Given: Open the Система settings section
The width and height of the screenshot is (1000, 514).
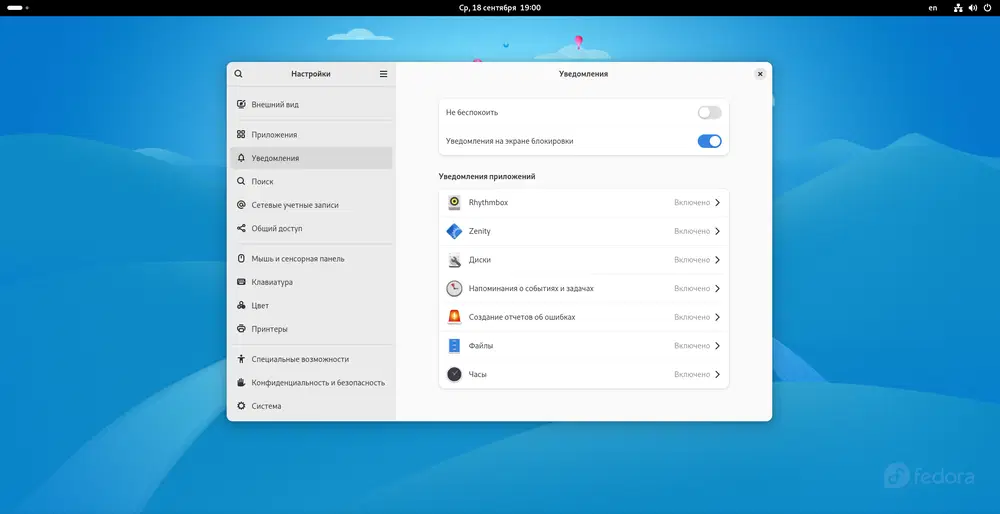Looking at the screenshot, I should click(311, 406).
